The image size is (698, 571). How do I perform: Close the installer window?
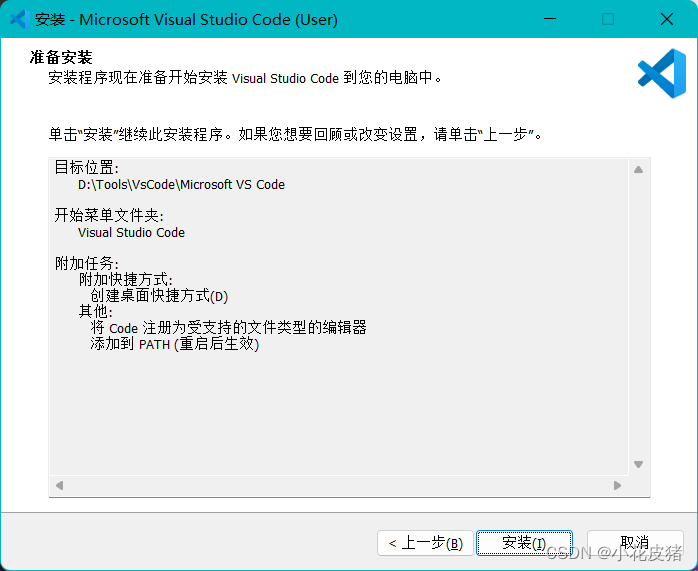point(666,19)
